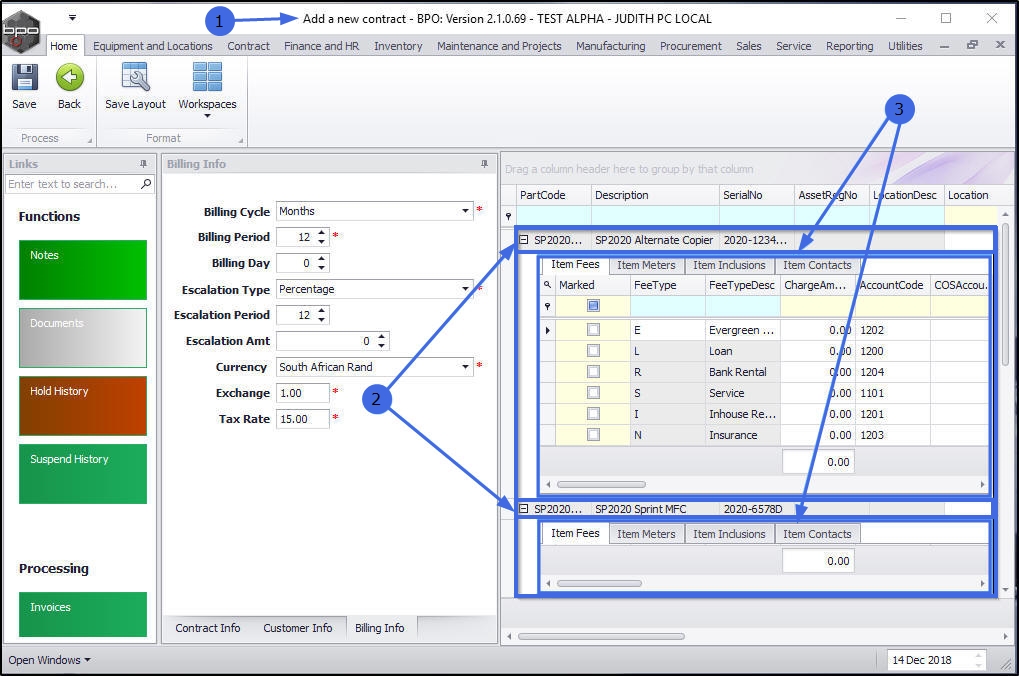Open the Reporting ribbon tab
Image resolution: width=1019 pixels, height=676 pixels.
pyautogui.click(x=849, y=46)
